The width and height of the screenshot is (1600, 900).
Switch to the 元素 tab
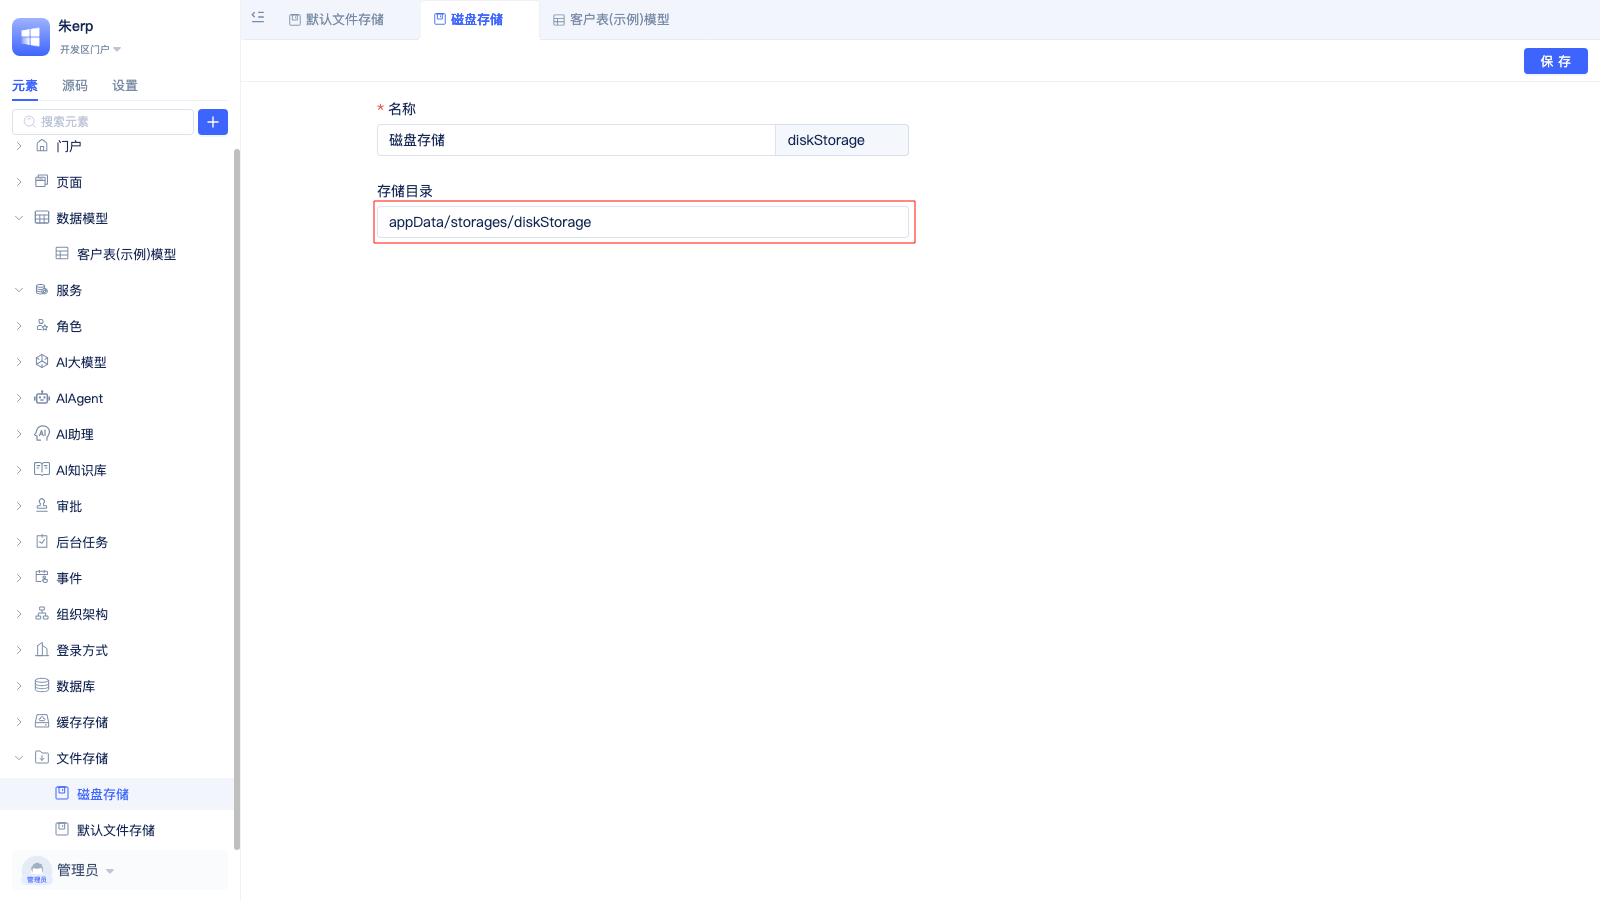point(25,86)
